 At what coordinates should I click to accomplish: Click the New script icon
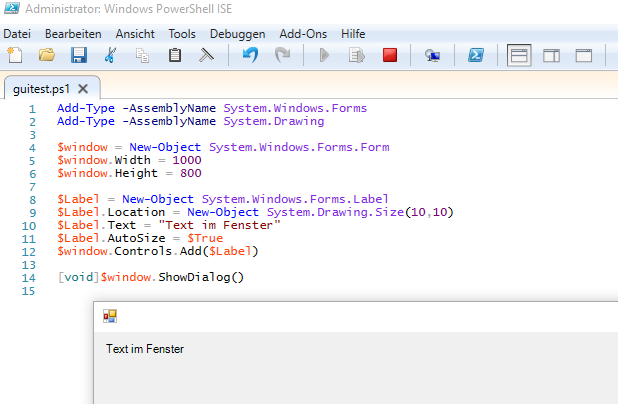[x=14, y=56]
